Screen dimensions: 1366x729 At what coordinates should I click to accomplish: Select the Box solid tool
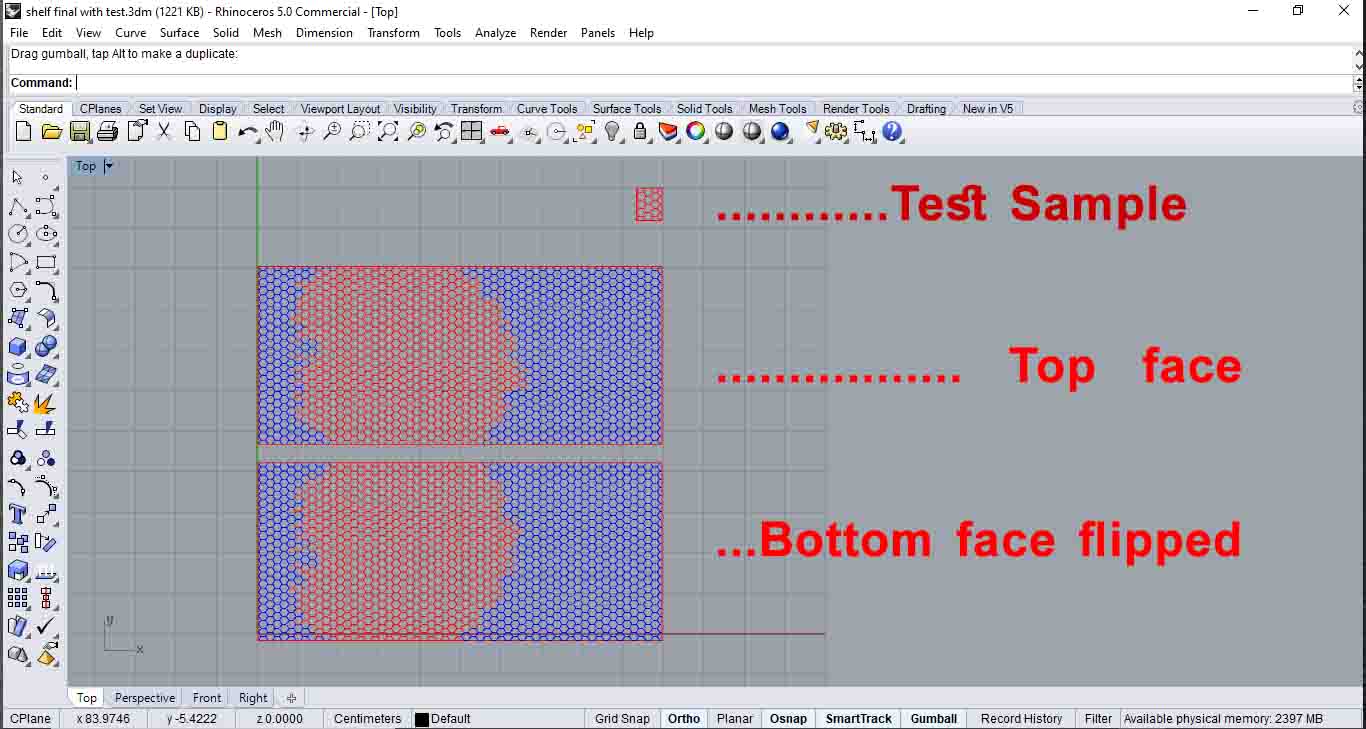tap(18, 346)
